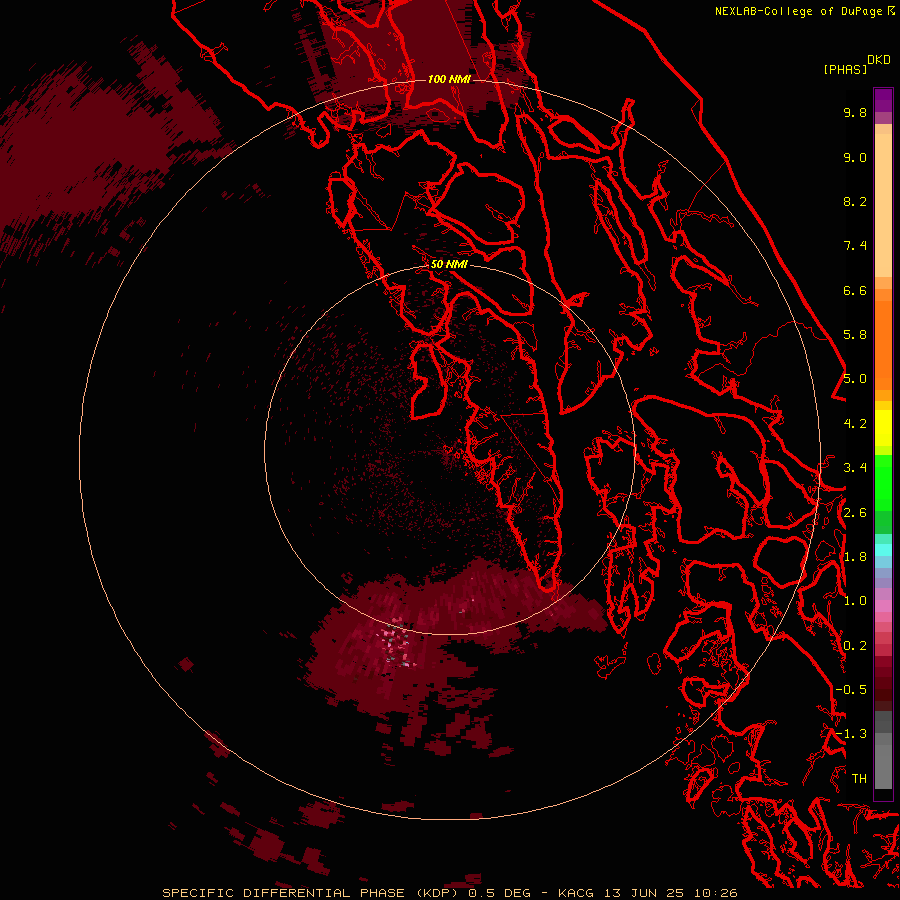Click the 5.8 value on the color scale
This screenshot has width=900, height=900.
click(855, 335)
